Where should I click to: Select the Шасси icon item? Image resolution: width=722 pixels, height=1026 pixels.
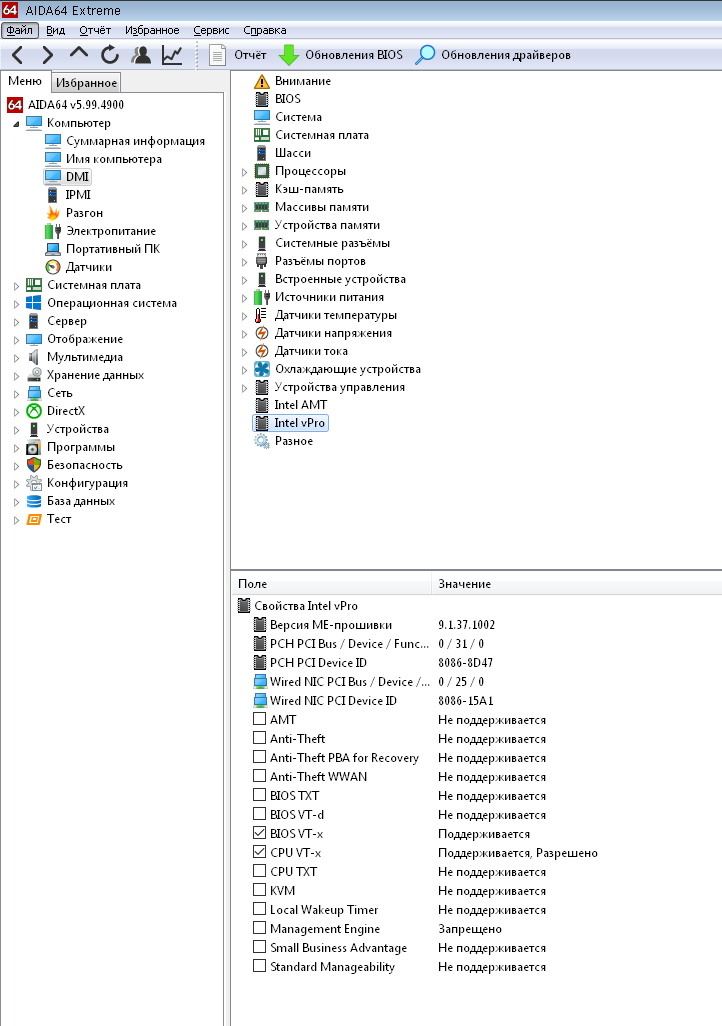click(x=283, y=153)
